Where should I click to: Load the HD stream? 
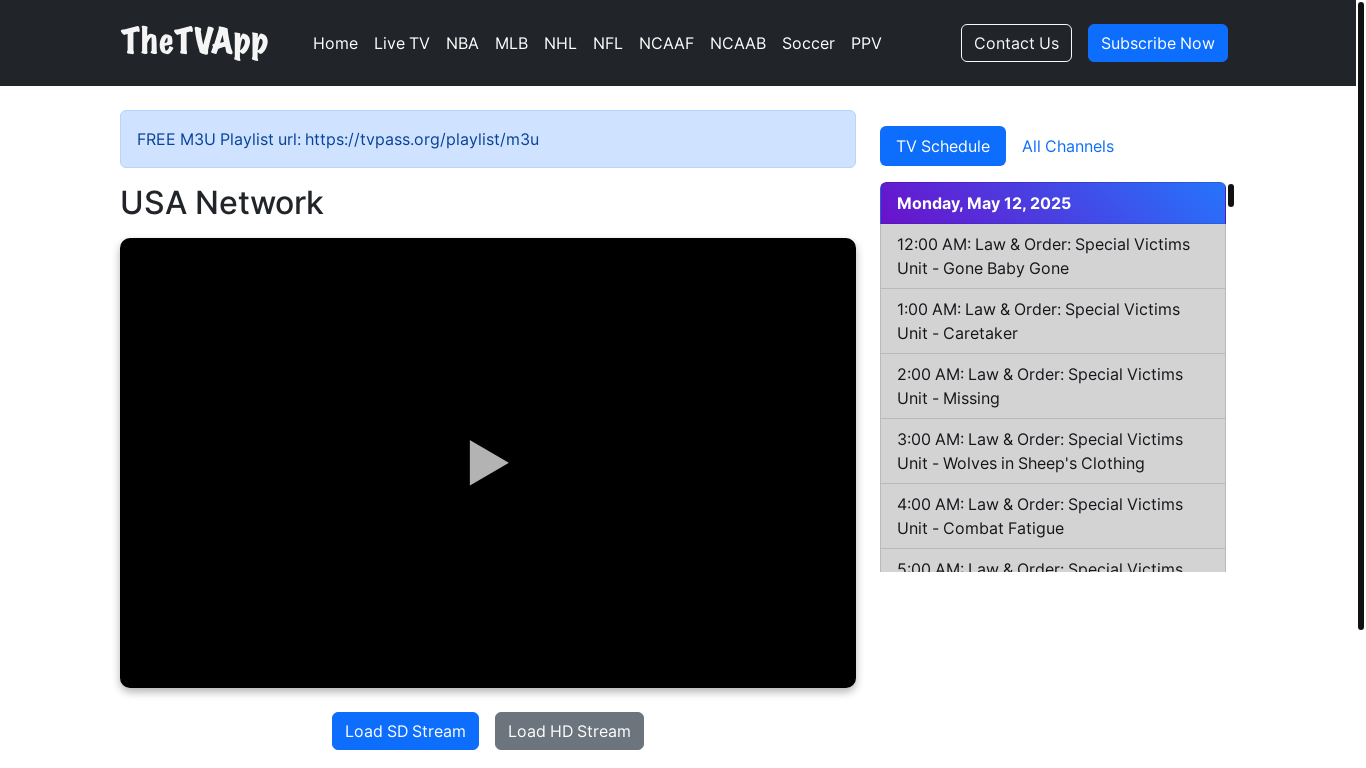(x=569, y=731)
